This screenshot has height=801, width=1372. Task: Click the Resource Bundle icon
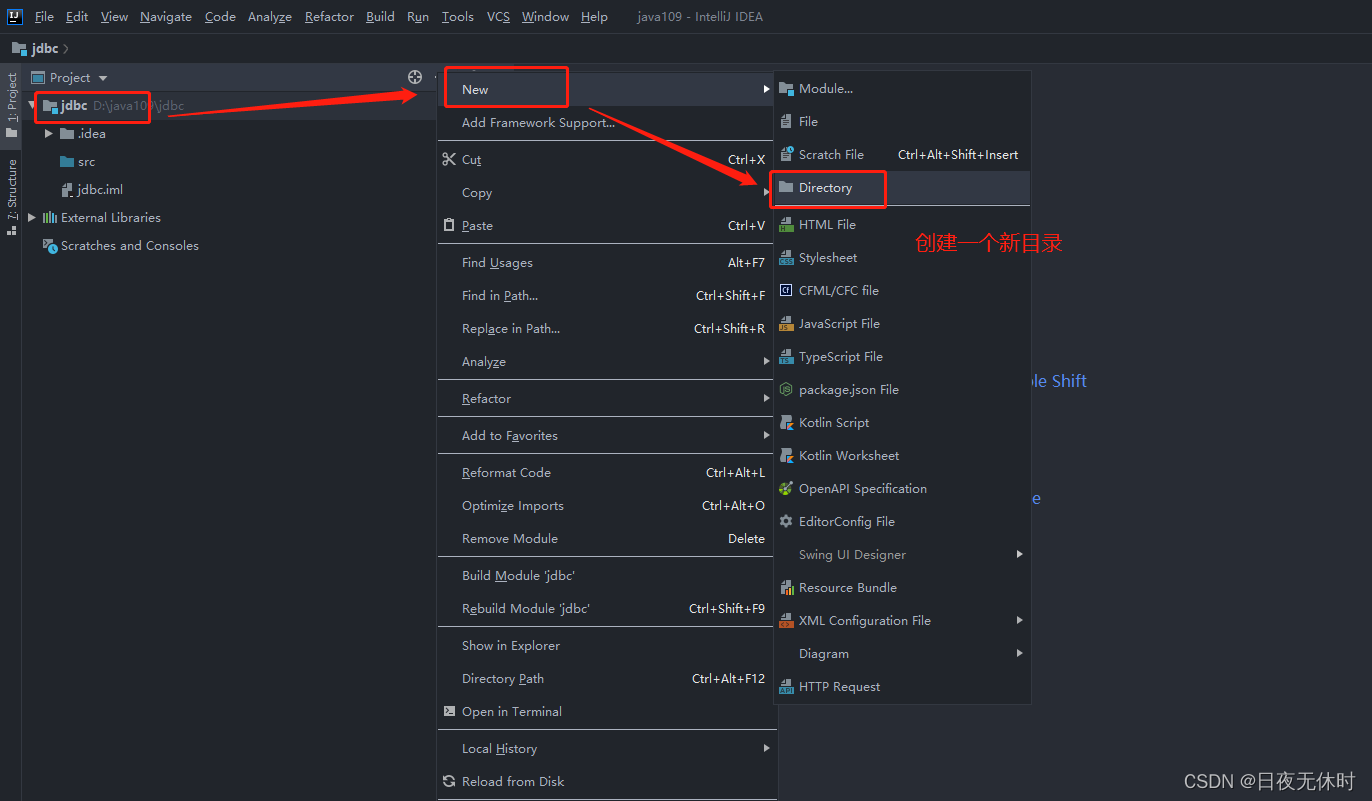[x=786, y=587]
